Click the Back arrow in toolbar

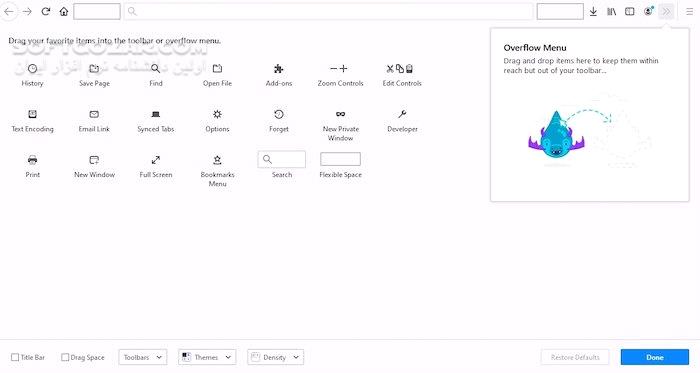point(8,12)
